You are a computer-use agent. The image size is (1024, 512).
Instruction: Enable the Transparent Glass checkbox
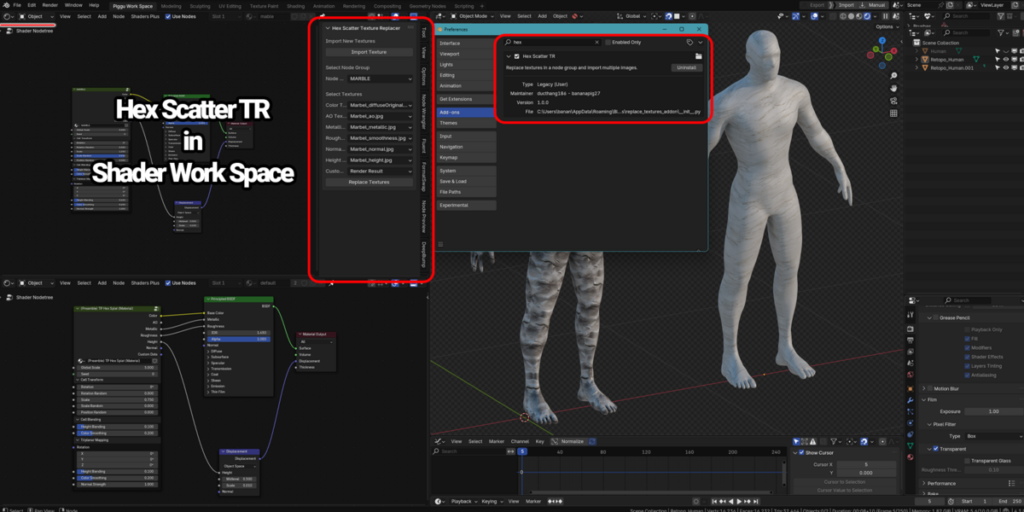point(967,460)
